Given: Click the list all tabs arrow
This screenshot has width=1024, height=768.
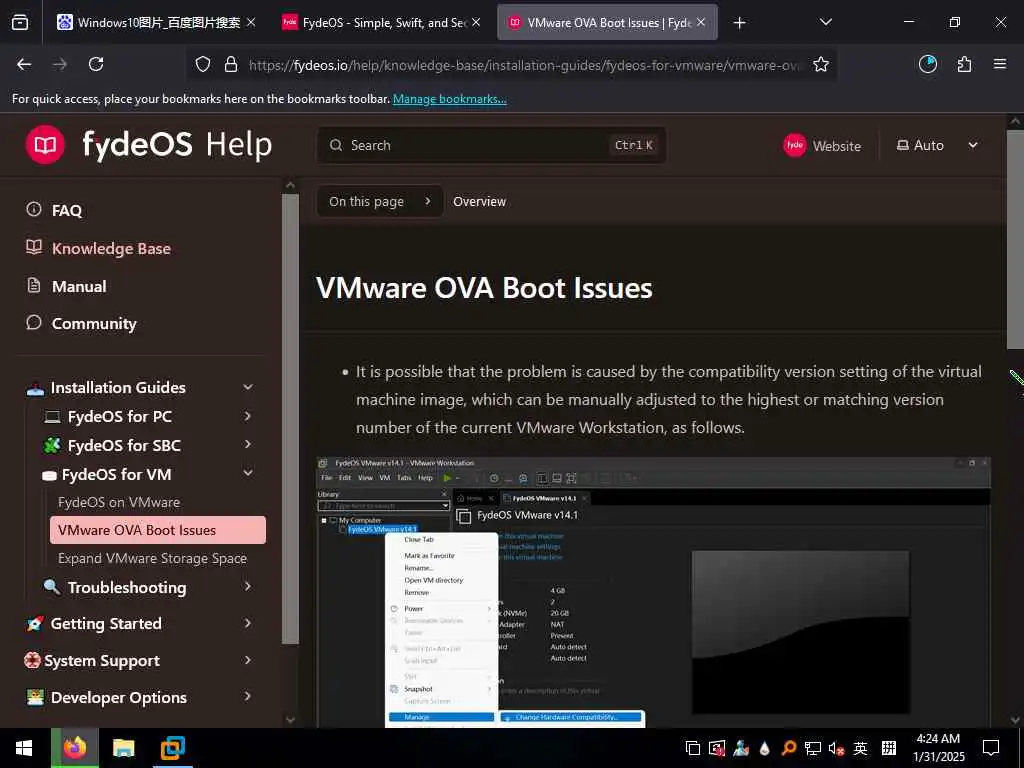Looking at the screenshot, I should point(825,22).
